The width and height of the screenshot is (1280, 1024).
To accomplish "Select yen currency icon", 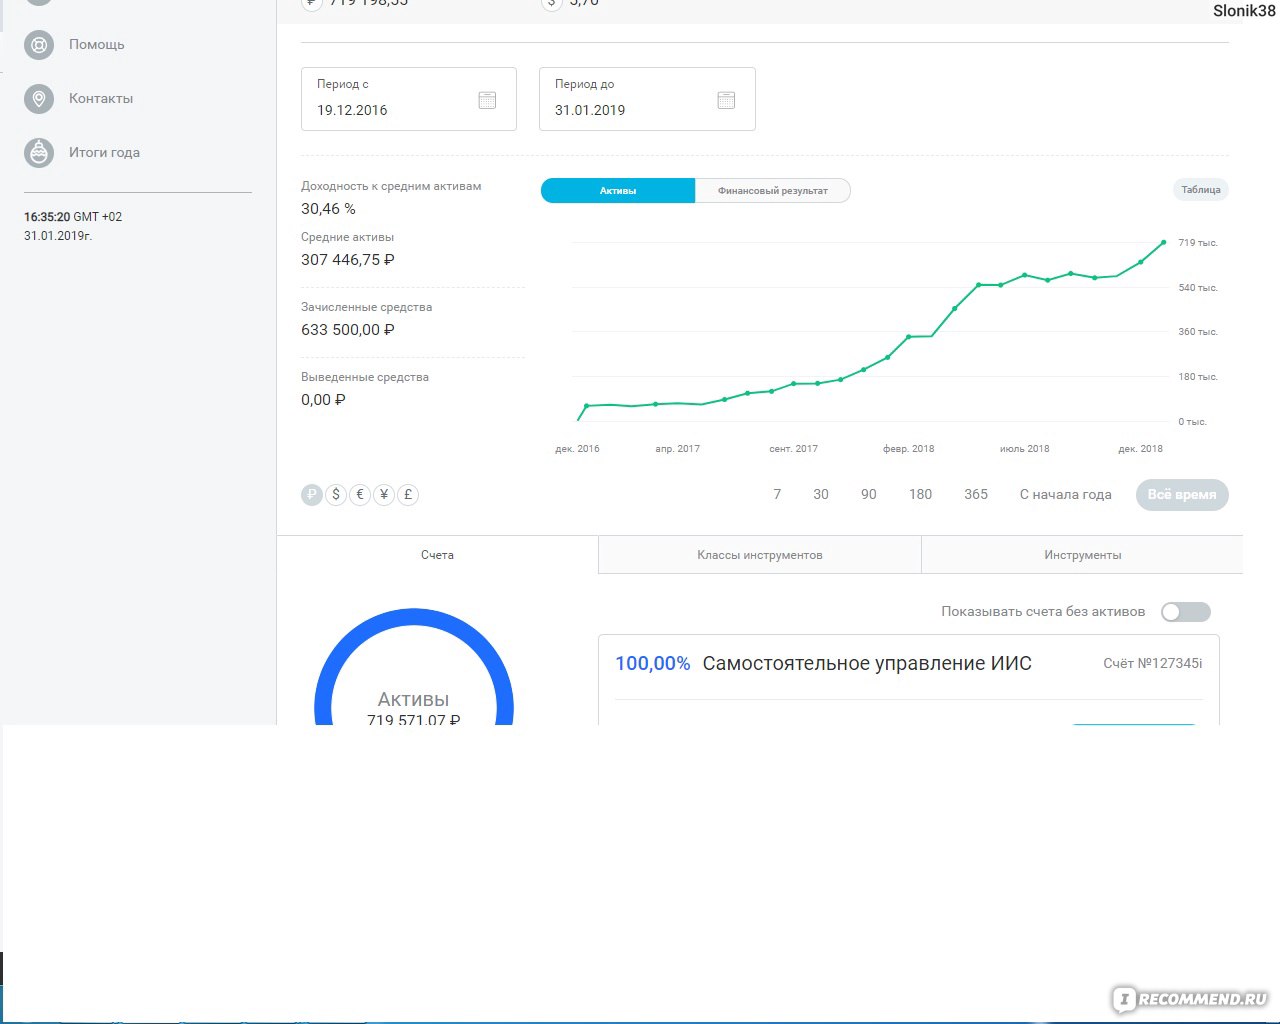I will click(x=384, y=495).
